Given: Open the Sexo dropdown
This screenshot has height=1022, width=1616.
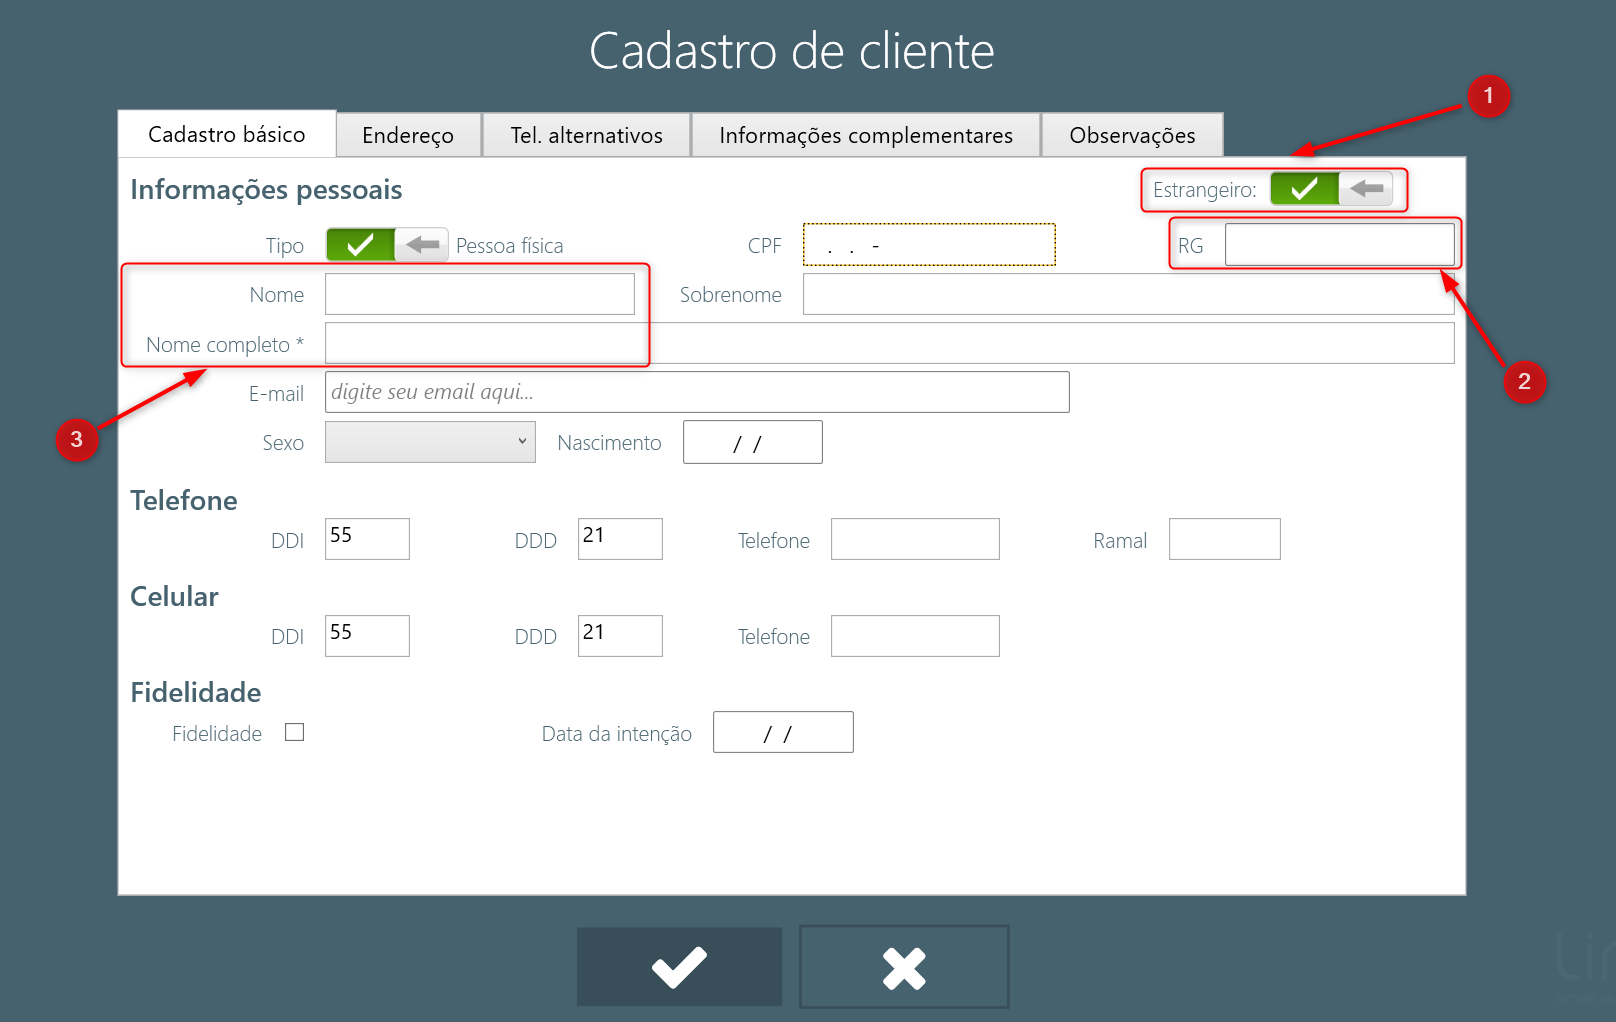Looking at the screenshot, I should (x=430, y=441).
